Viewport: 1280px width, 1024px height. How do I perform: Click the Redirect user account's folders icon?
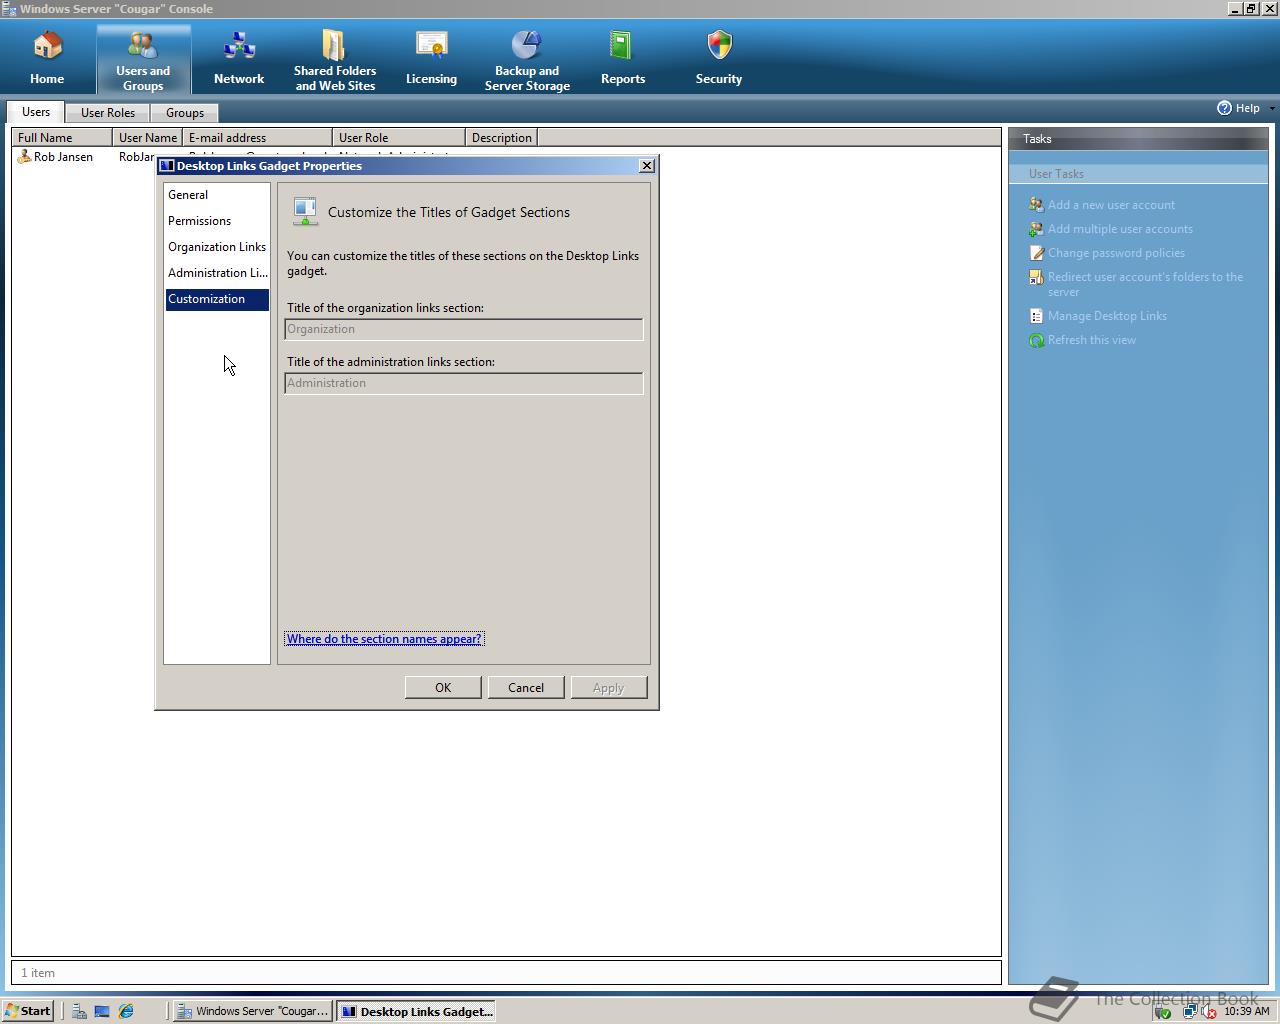point(1036,277)
